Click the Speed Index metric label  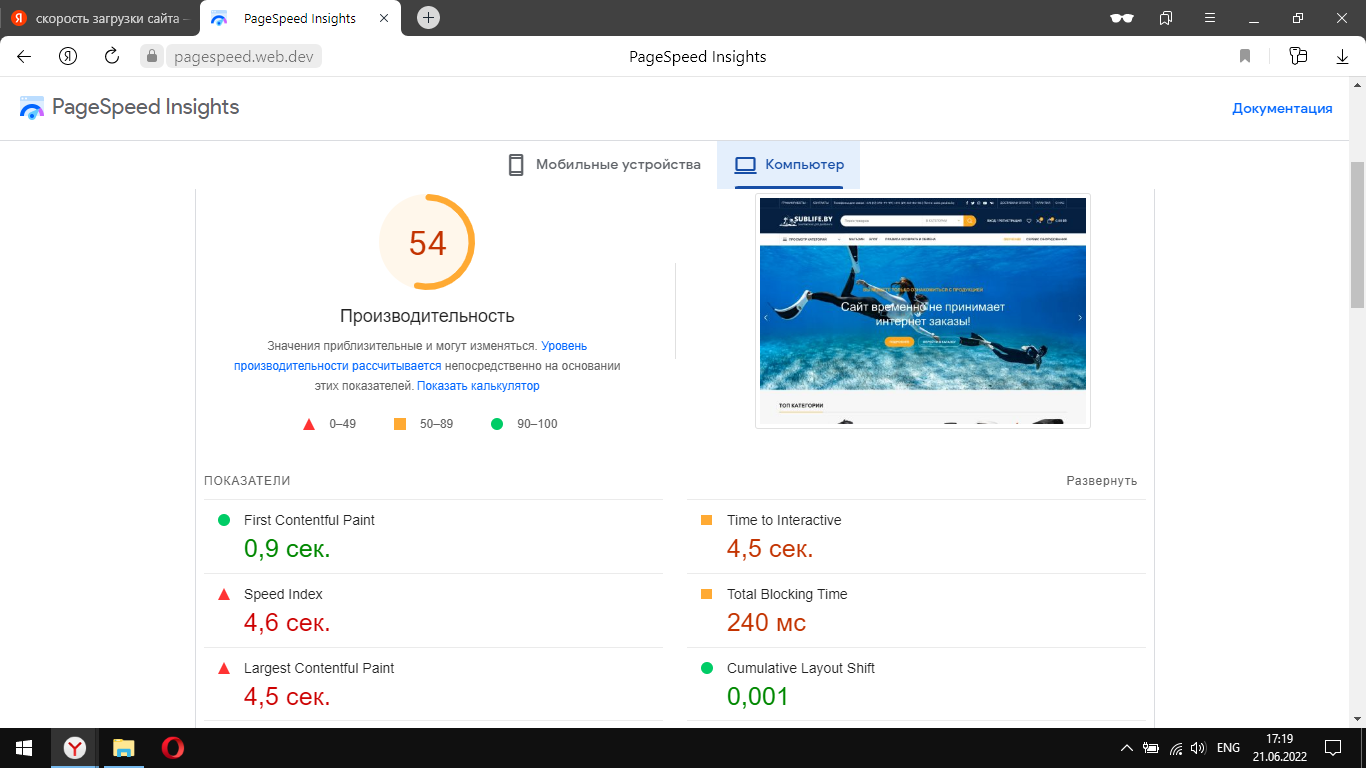click(283, 594)
